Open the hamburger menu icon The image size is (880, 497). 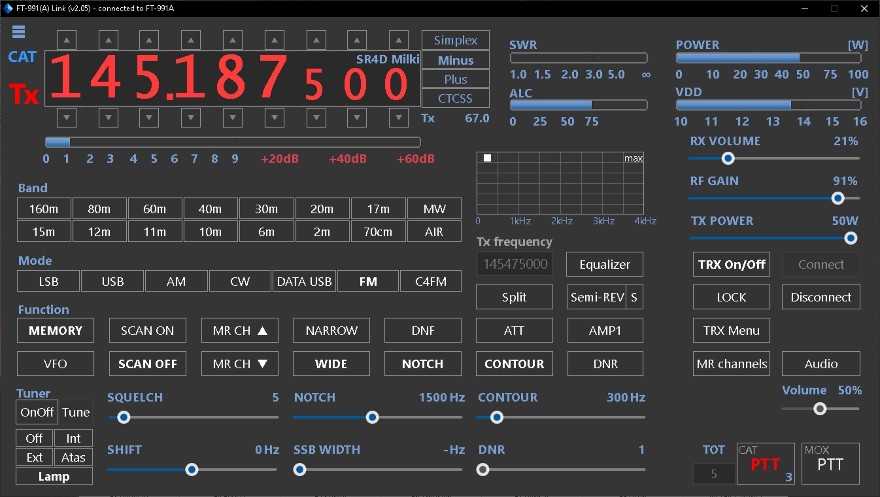pyautogui.click(x=19, y=32)
